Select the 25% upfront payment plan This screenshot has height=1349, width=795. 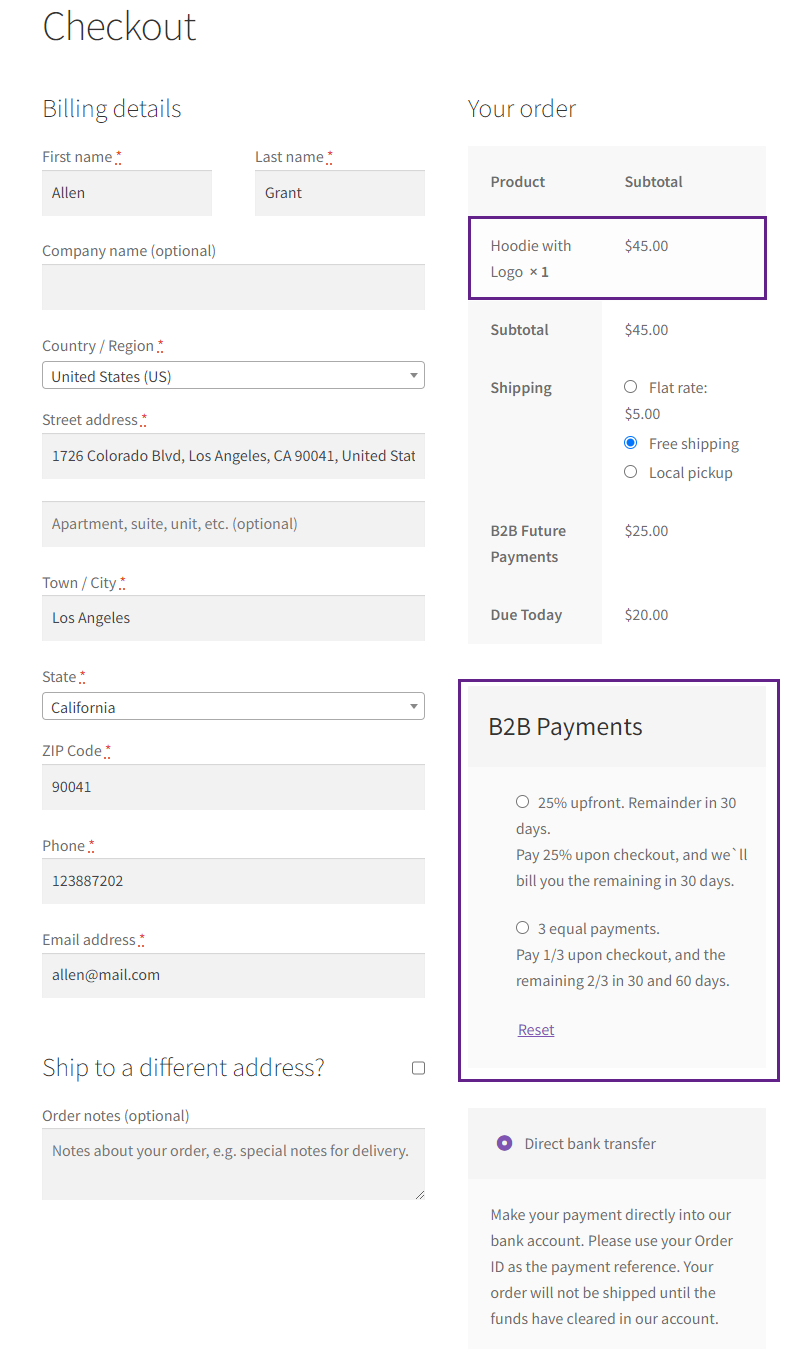click(522, 801)
